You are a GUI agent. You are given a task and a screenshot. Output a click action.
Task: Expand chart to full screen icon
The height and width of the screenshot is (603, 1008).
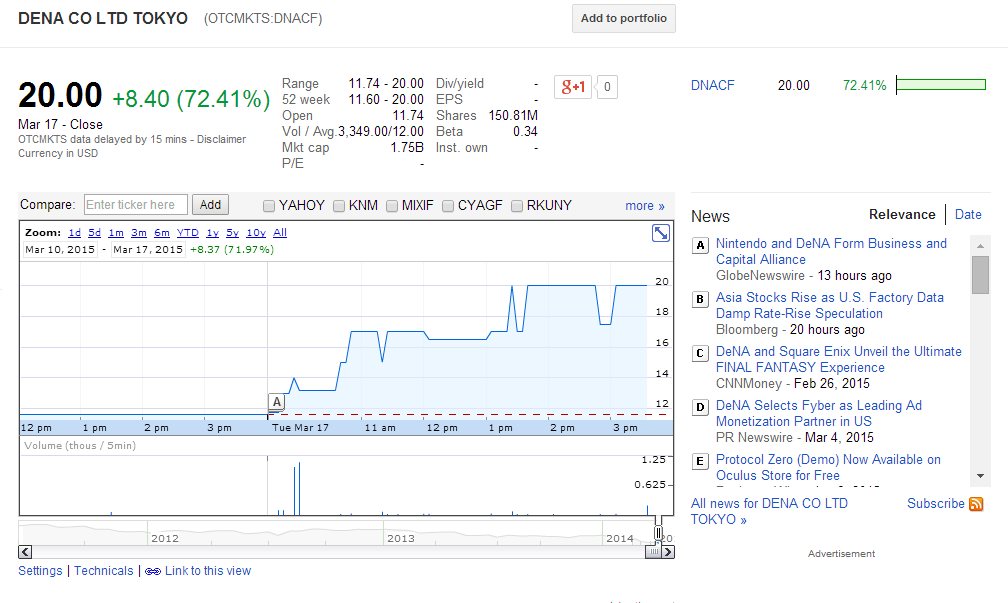coord(660,233)
